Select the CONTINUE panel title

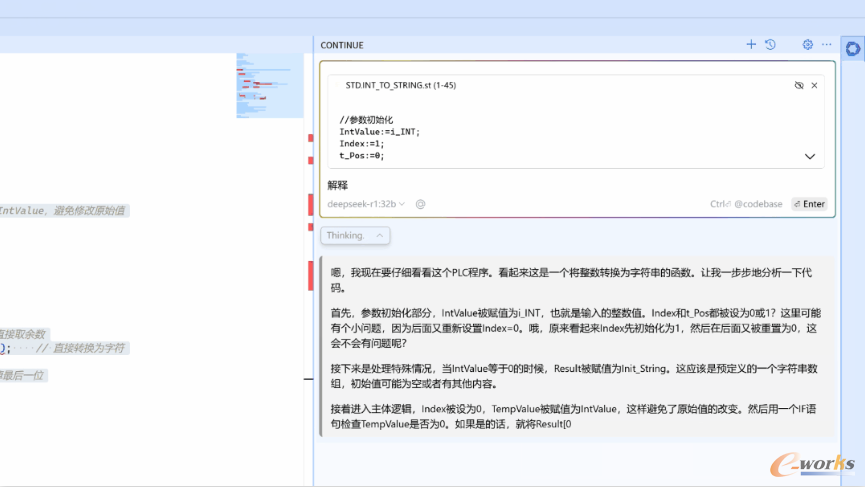[x=342, y=45]
